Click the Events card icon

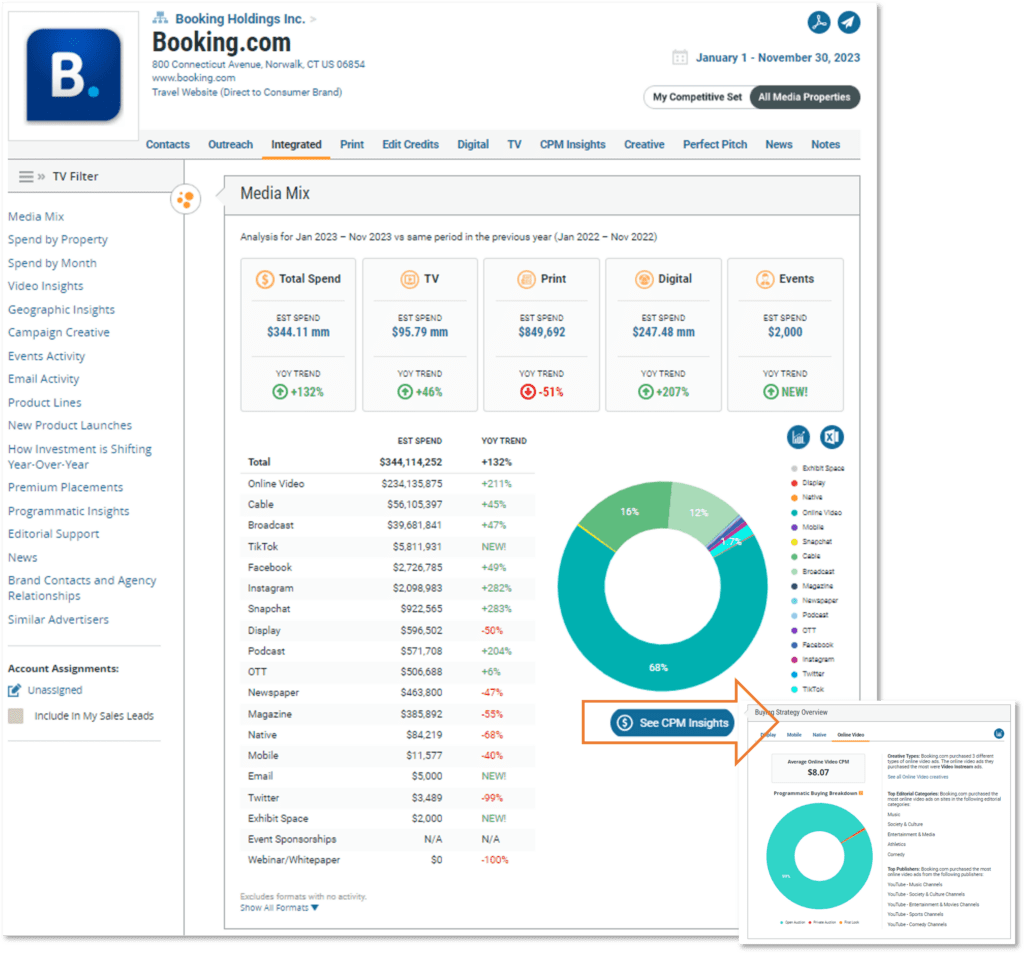765,280
